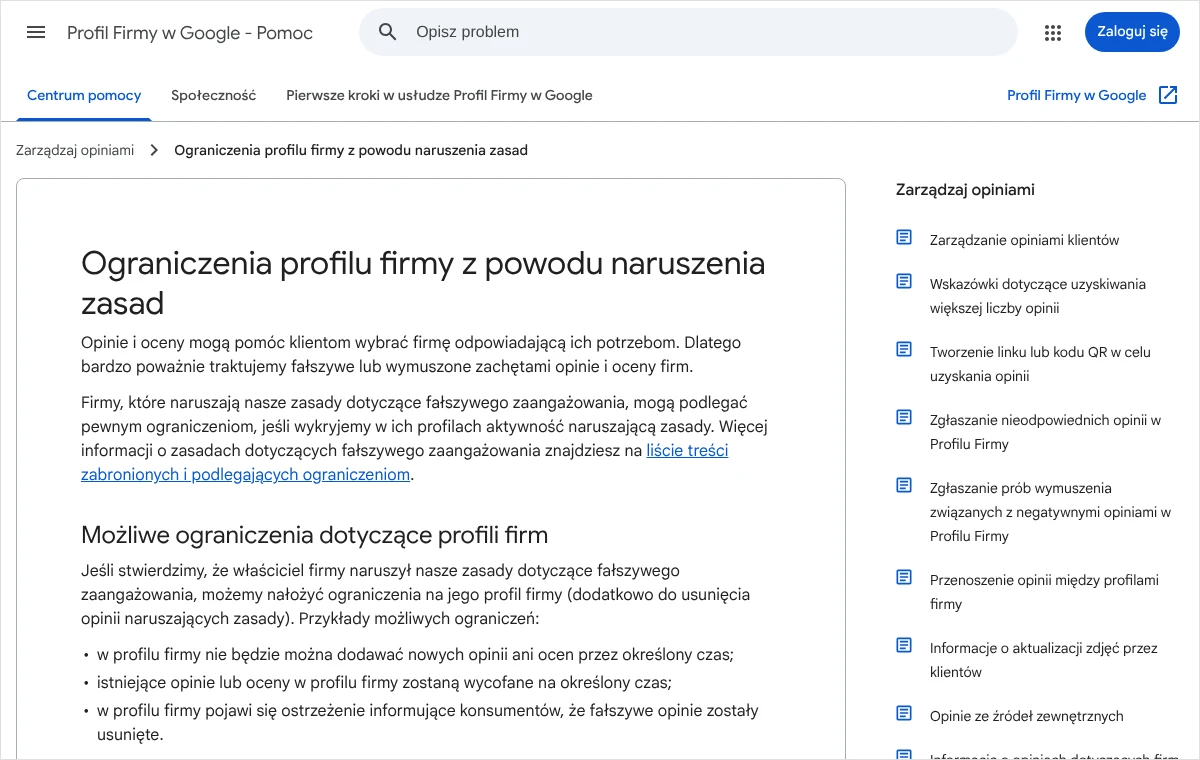Click article icon for Zgłaszanie prób wymuszenia
Image resolution: width=1200 pixels, height=760 pixels.
904,486
